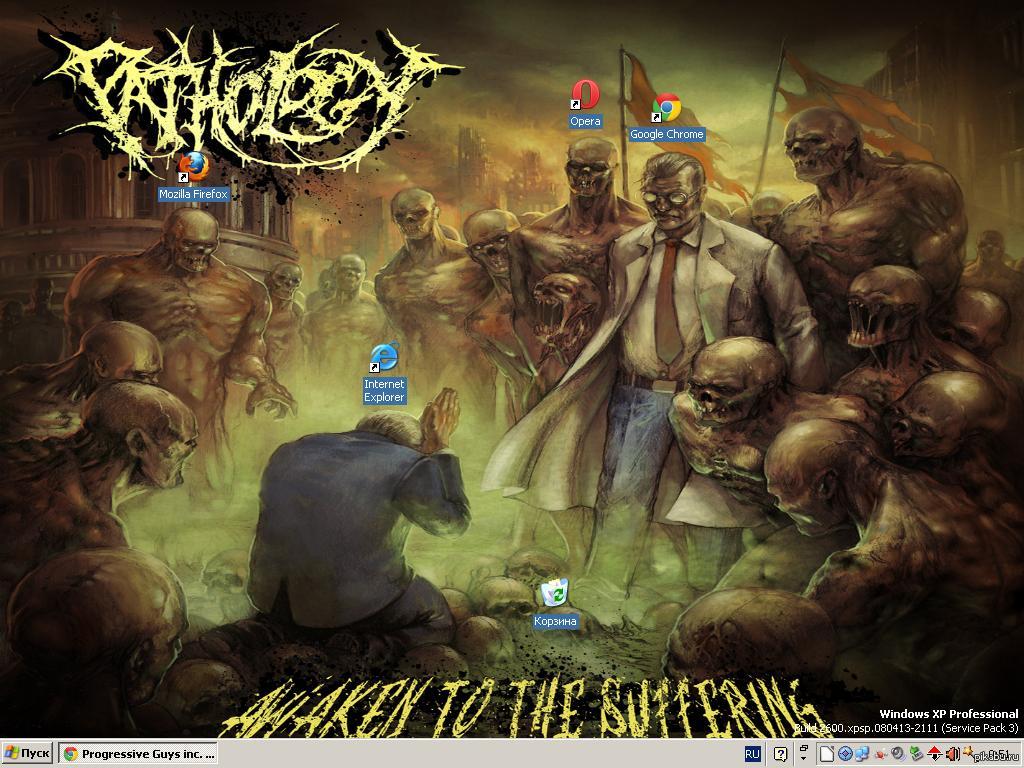The width and height of the screenshot is (1024, 768).
Task: Click the volume speaker tray icon
Action: [x=951, y=753]
